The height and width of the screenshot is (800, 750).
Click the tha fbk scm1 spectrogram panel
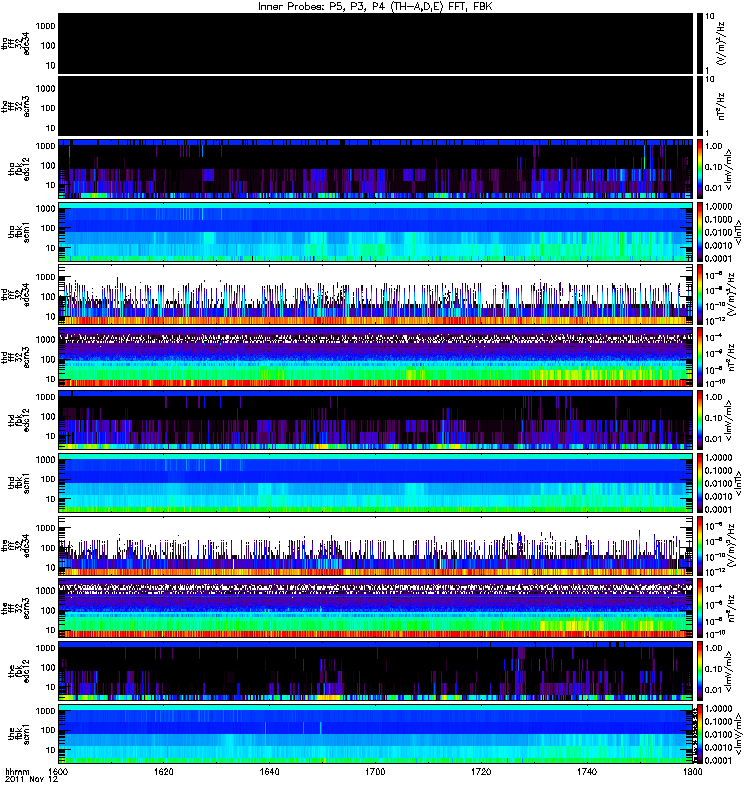[x=376, y=232]
